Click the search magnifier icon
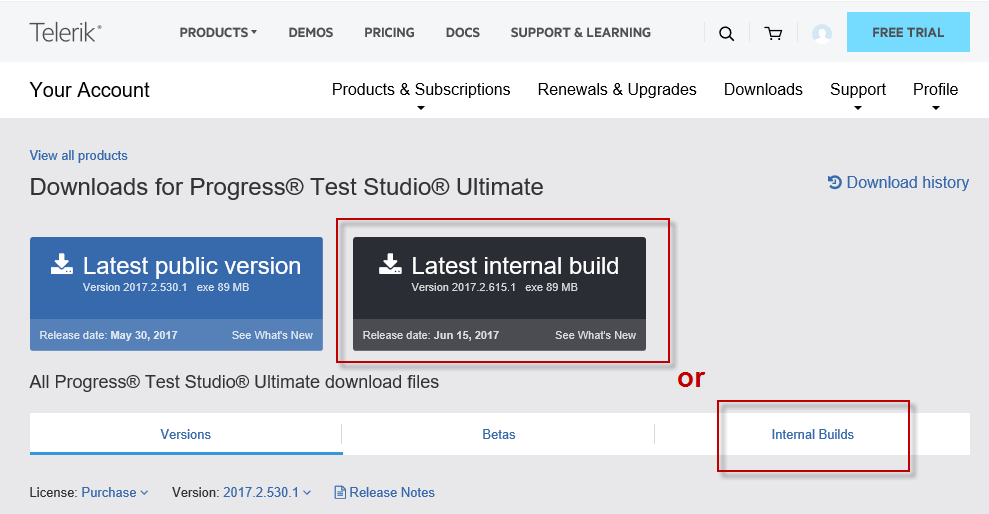 pos(726,33)
